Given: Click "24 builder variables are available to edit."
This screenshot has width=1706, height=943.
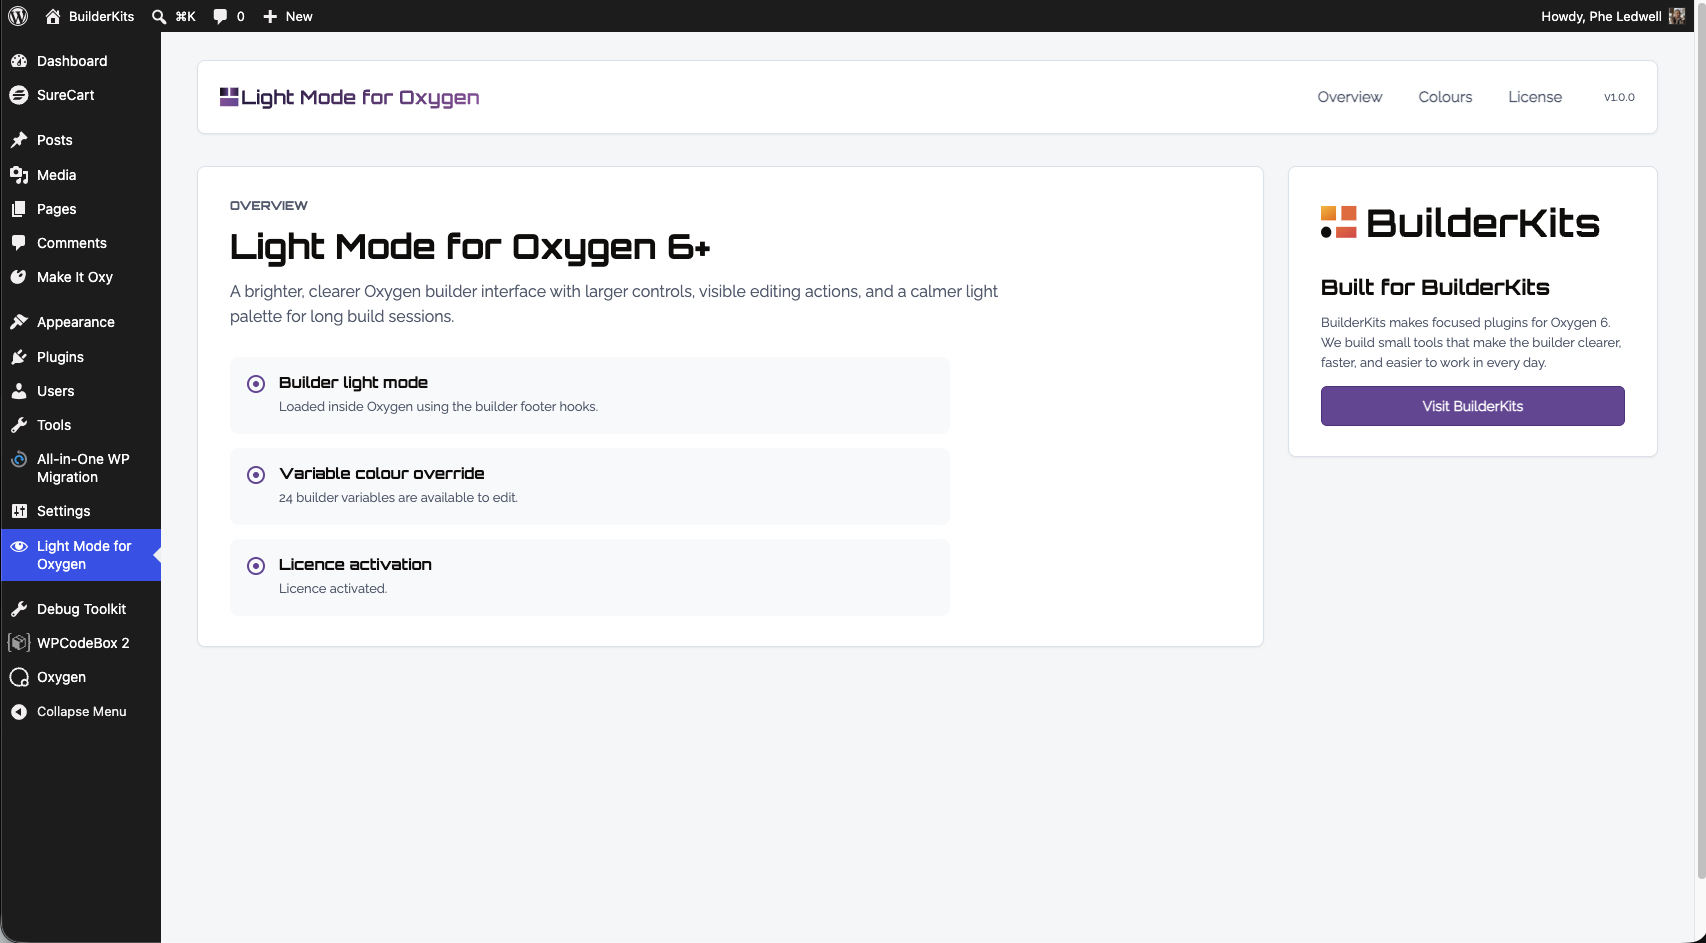Looking at the screenshot, I should coord(398,497).
